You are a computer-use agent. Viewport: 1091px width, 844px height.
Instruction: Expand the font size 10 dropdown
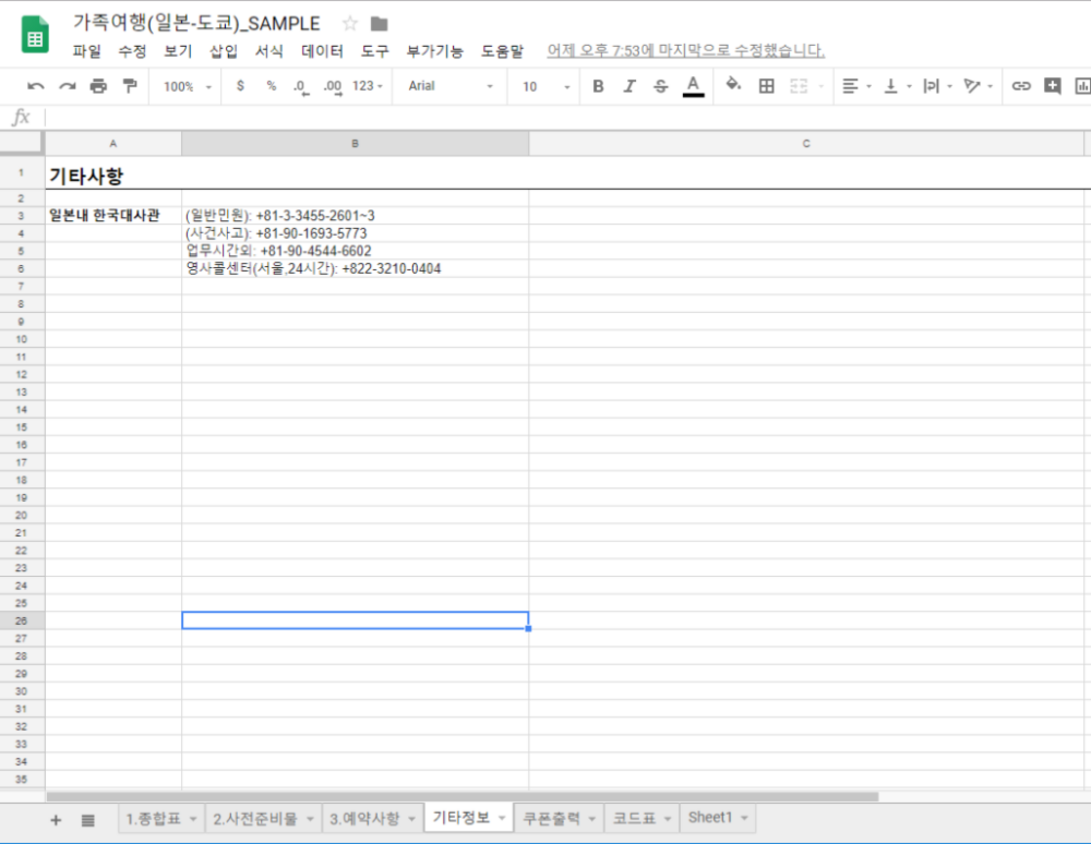click(x=545, y=87)
